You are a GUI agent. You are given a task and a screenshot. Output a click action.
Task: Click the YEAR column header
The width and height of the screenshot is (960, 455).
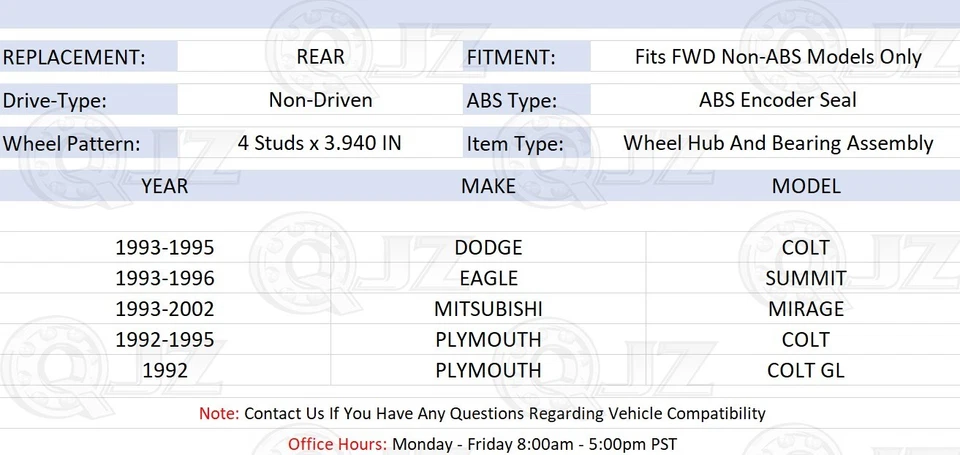click(164, 186)
